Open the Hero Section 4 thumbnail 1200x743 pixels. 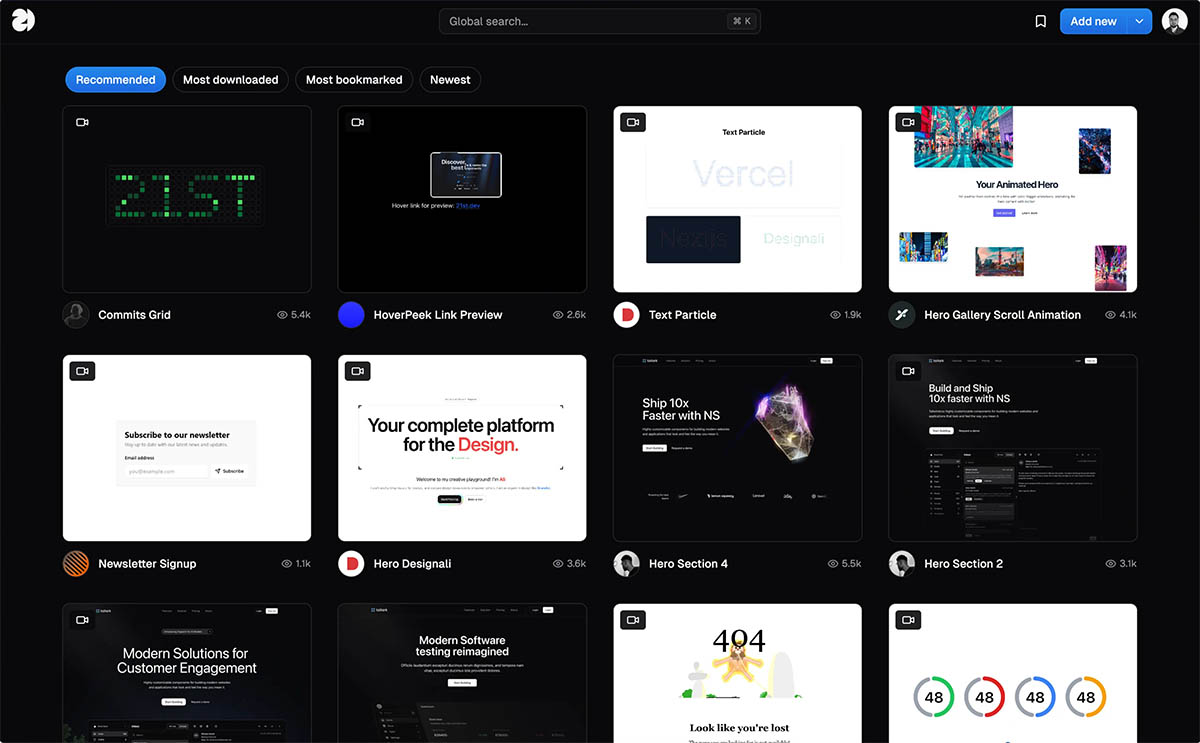(x=737, y=448)
